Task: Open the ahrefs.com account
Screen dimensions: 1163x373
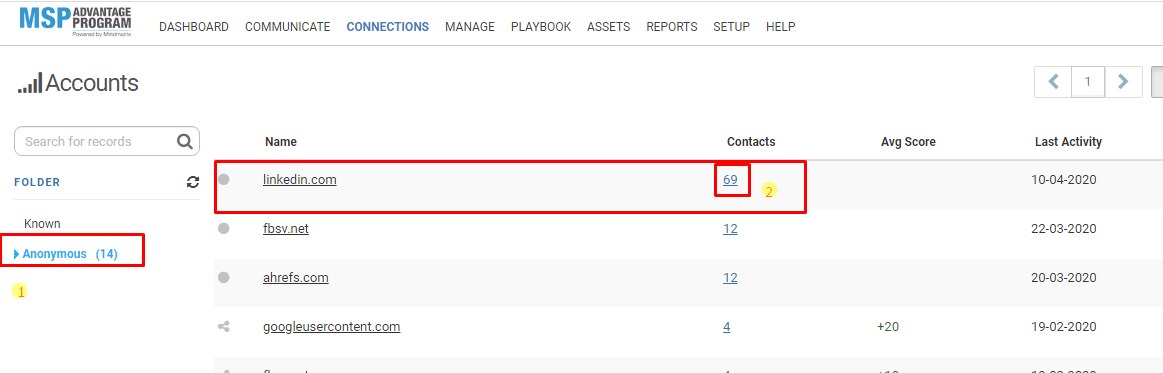Action: pyautogui.click(x=295, y=277)
